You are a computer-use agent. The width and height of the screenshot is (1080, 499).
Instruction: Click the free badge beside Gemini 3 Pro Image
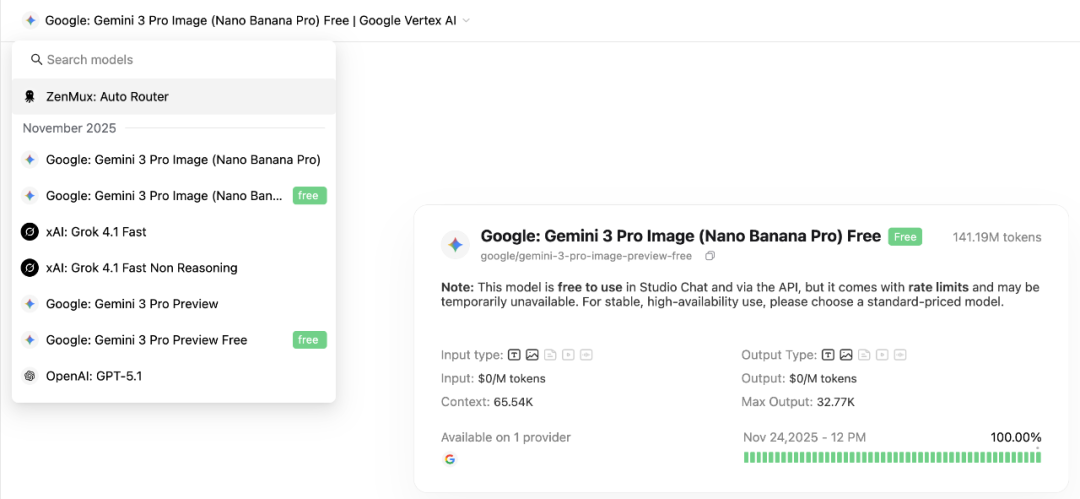pyautogui.click(x=309, y=196)
